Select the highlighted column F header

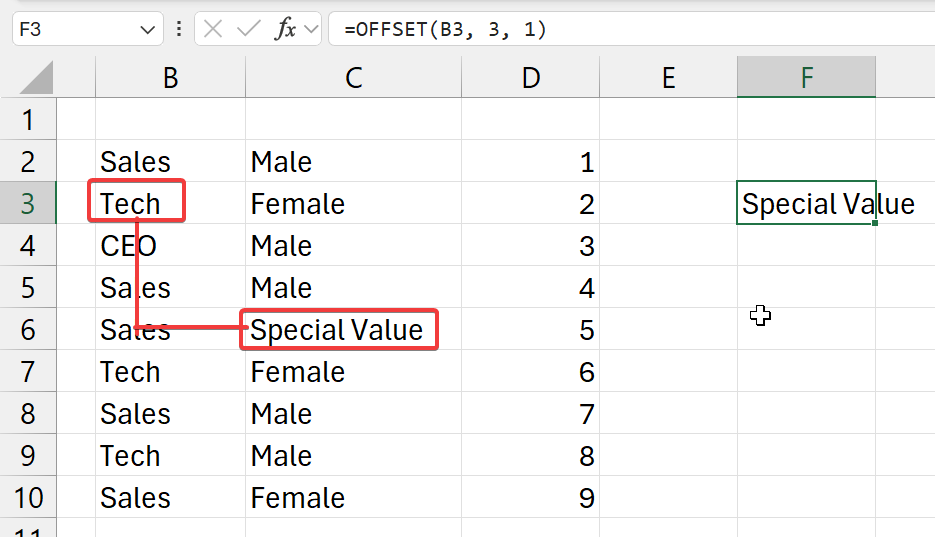coord(806,78)
